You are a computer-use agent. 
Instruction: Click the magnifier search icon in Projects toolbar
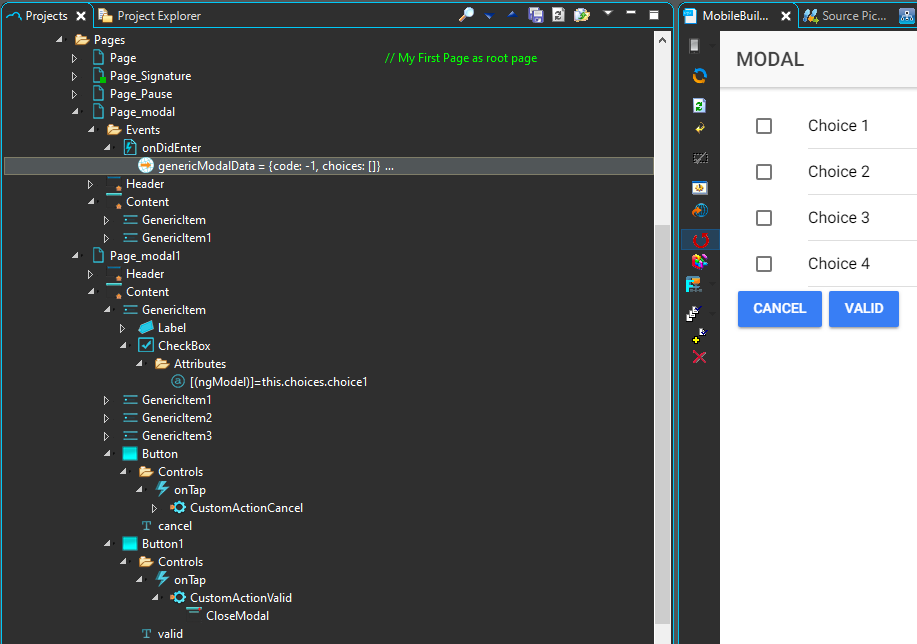click(x=466, y=15)
